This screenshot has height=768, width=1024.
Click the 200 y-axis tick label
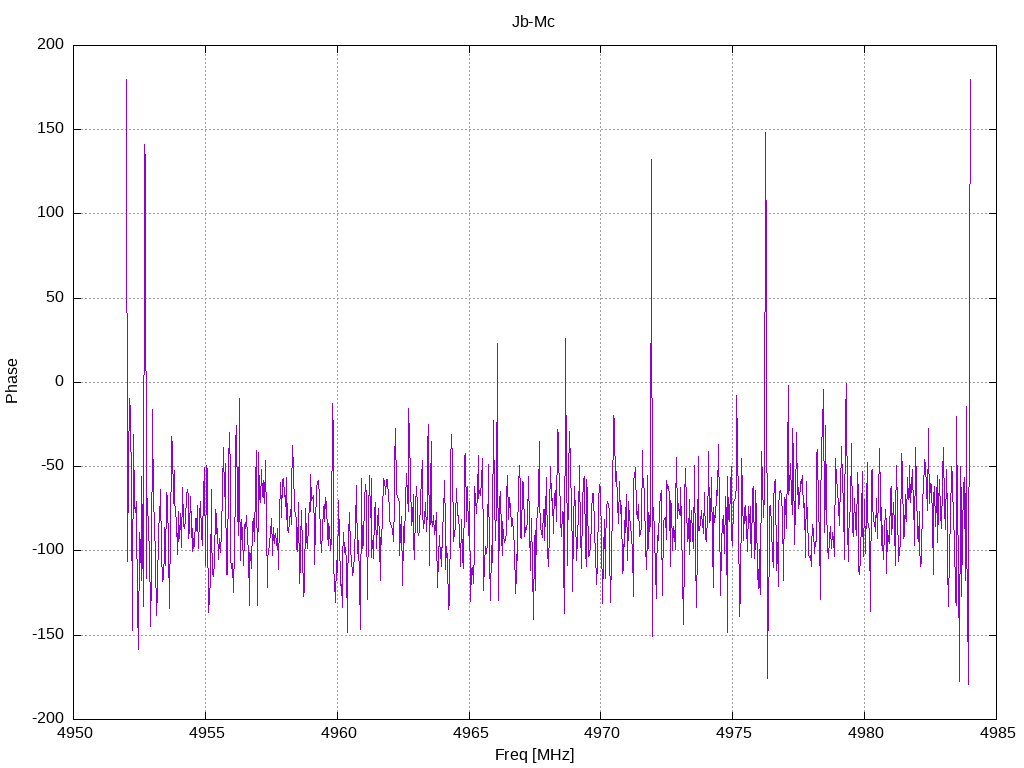coord(51,44)
